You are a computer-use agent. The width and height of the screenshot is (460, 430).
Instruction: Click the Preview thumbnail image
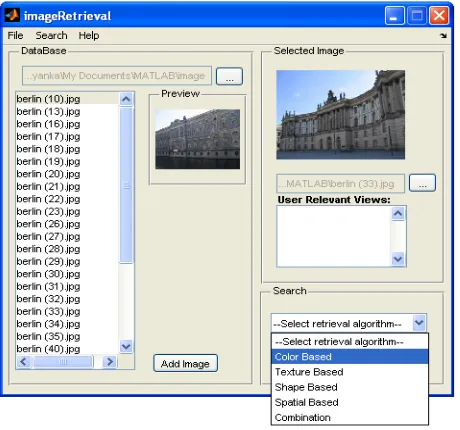click(x=198, y=139)
